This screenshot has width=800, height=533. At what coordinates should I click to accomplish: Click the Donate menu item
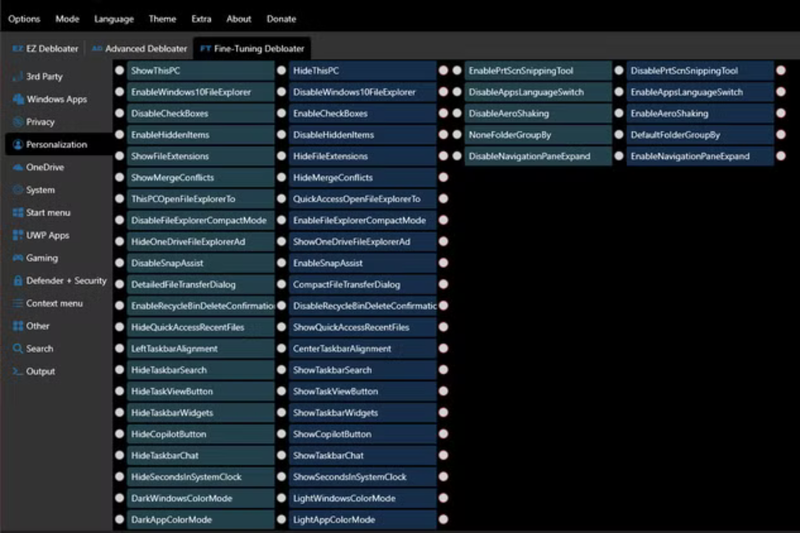[281, 18]
